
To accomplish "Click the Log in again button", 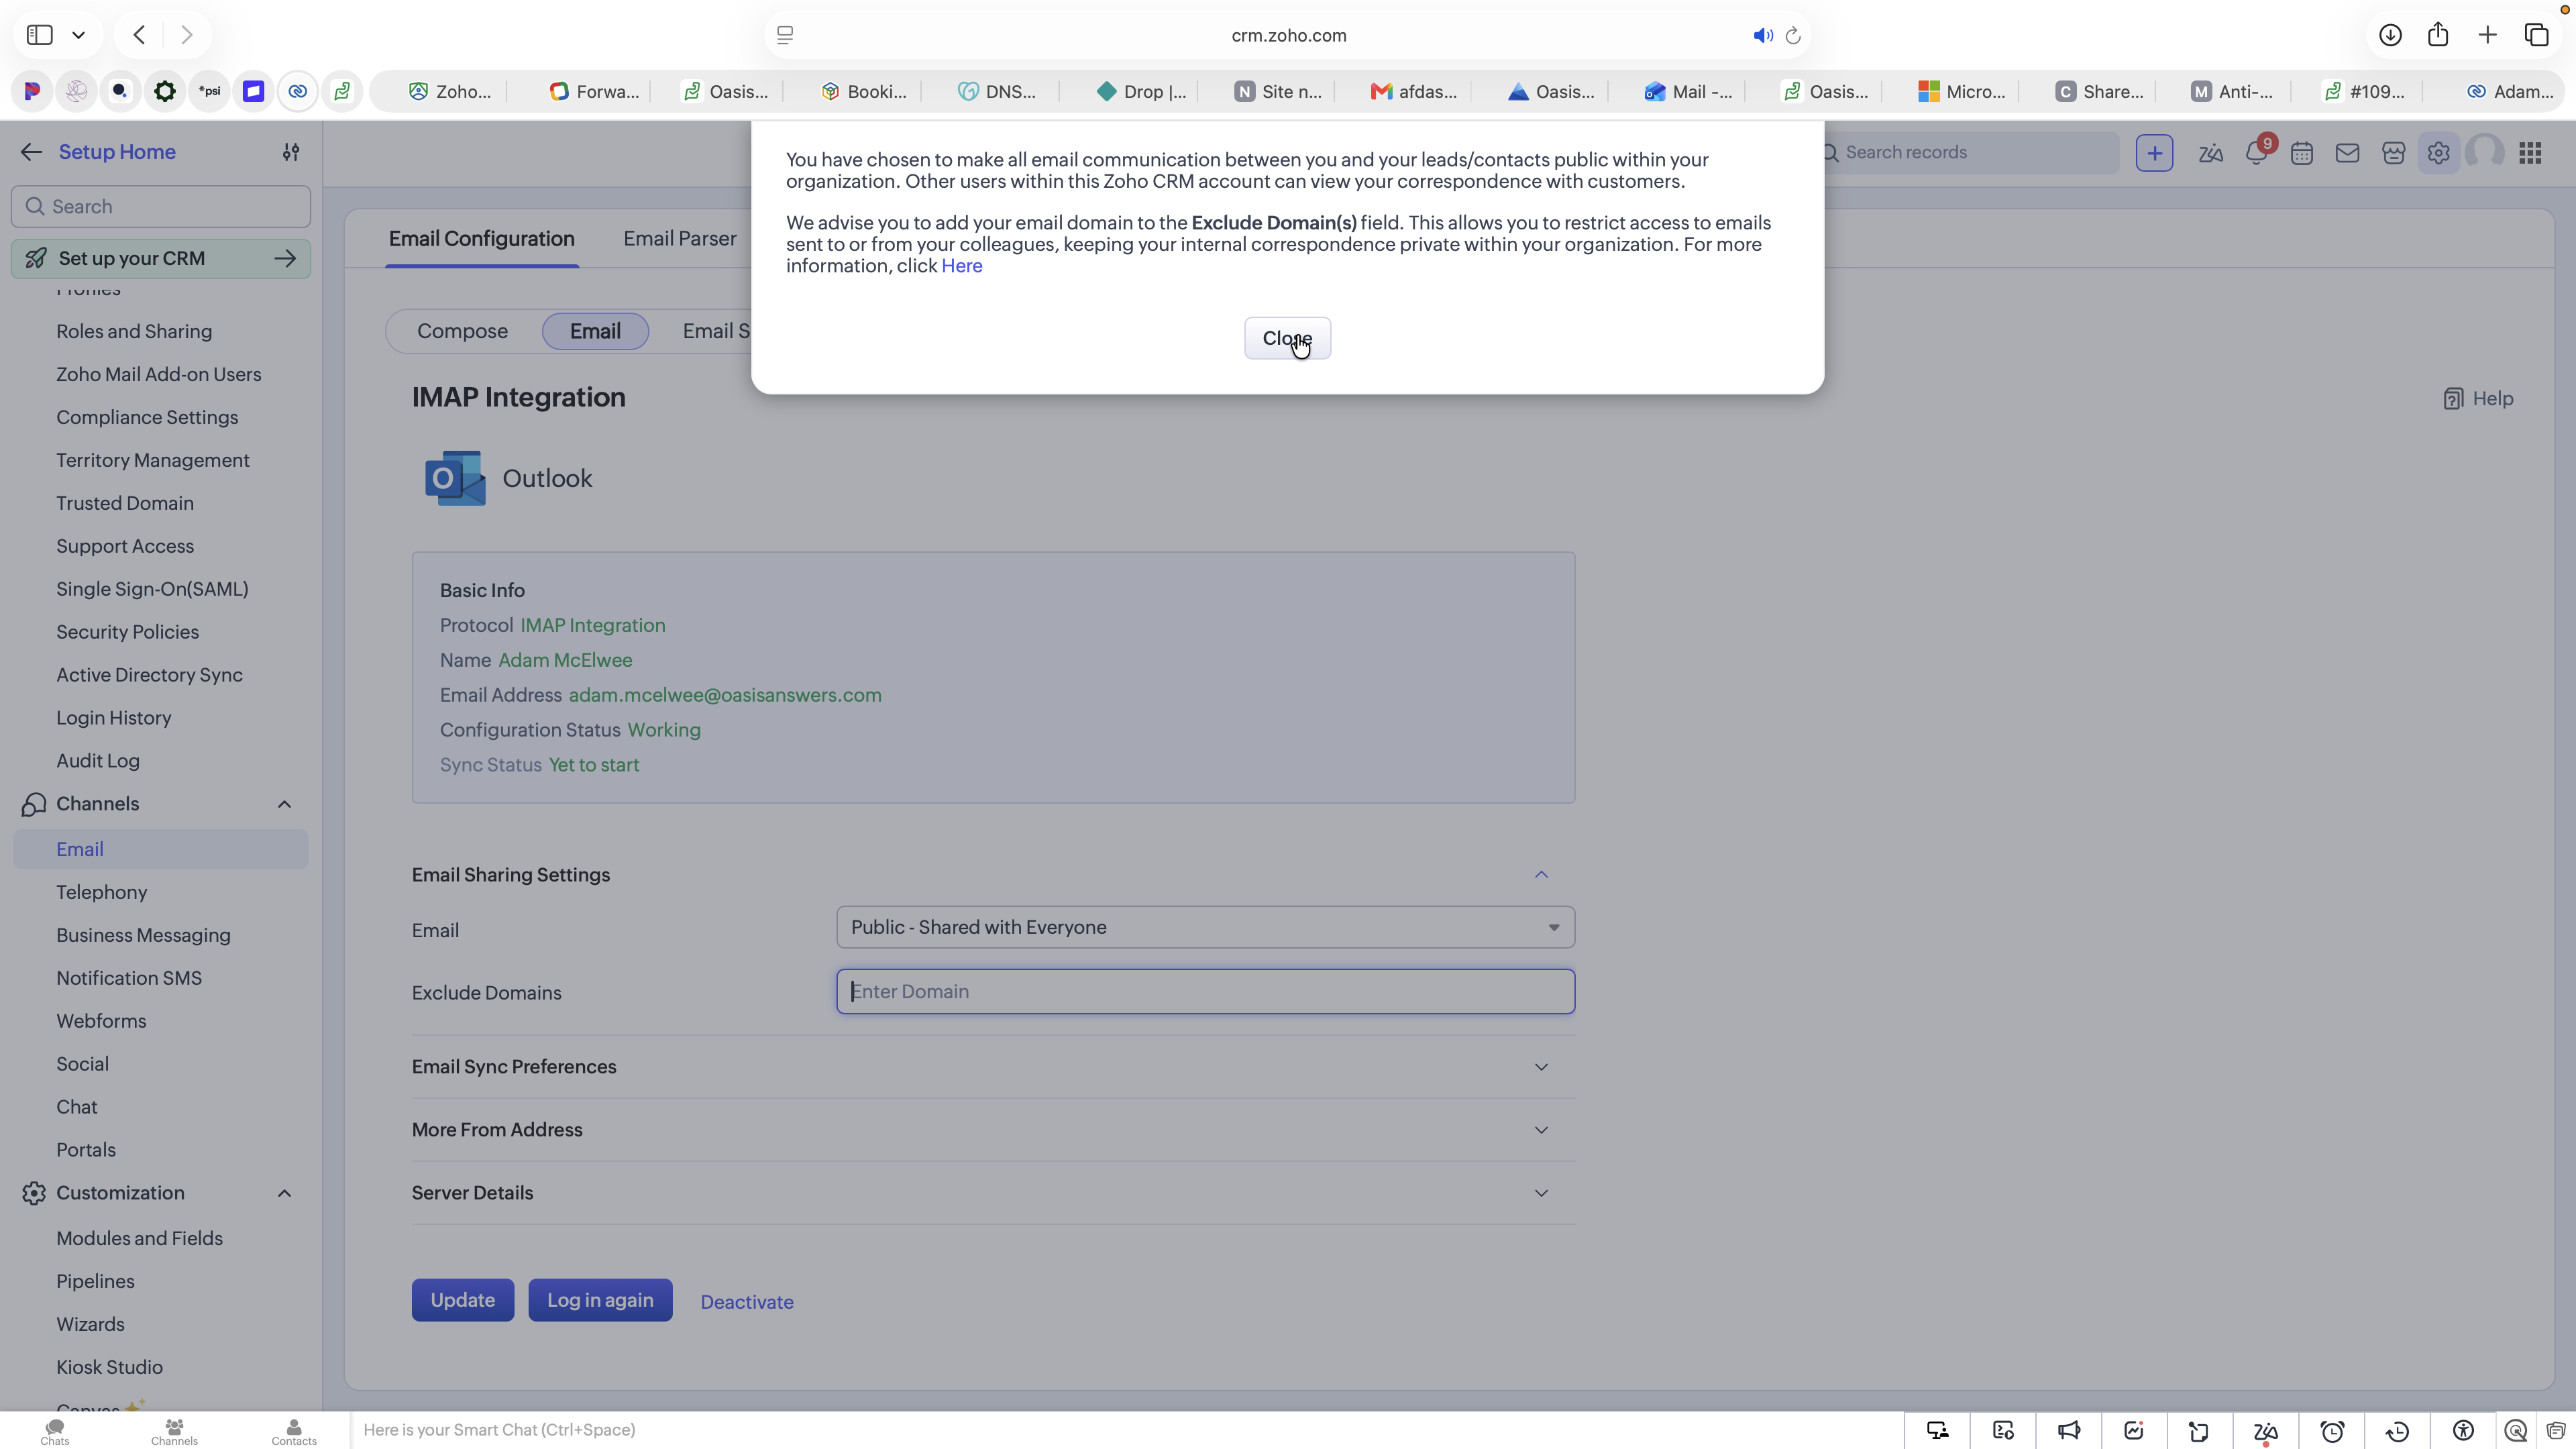I will coord(600,1300).
